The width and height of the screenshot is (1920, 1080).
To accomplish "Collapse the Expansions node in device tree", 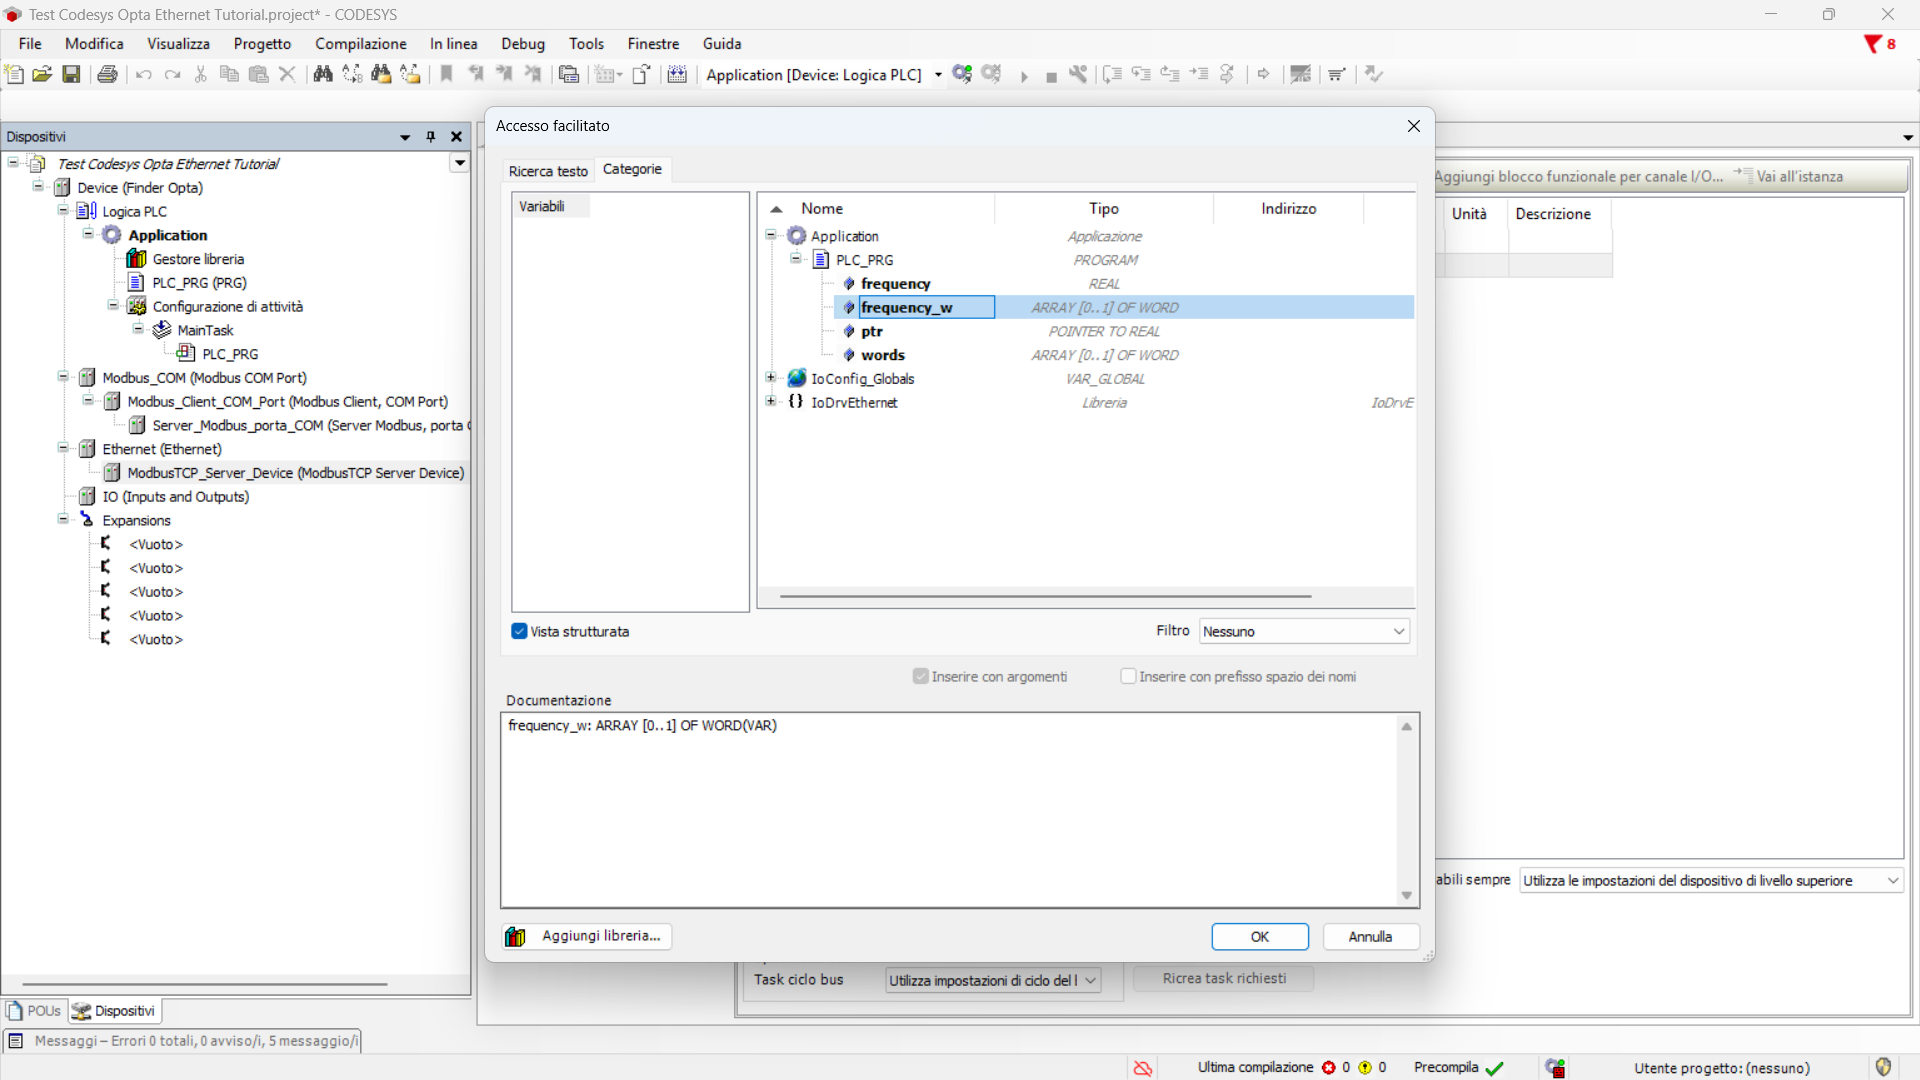I will (x=63, y=519).
